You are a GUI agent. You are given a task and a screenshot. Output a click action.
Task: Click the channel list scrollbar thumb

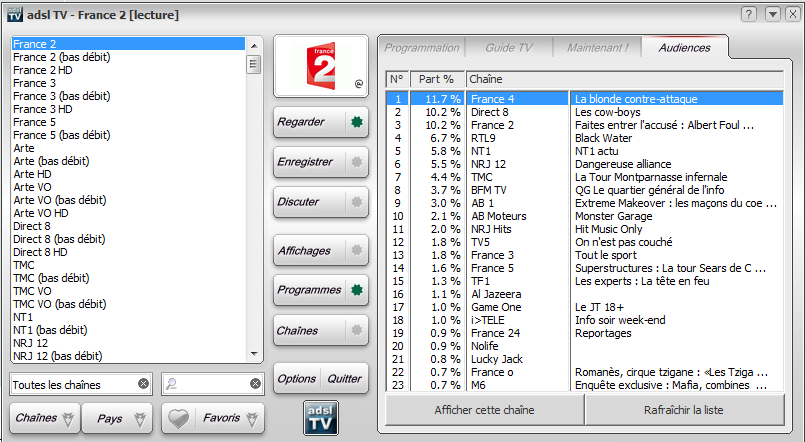tap(254, 65)
